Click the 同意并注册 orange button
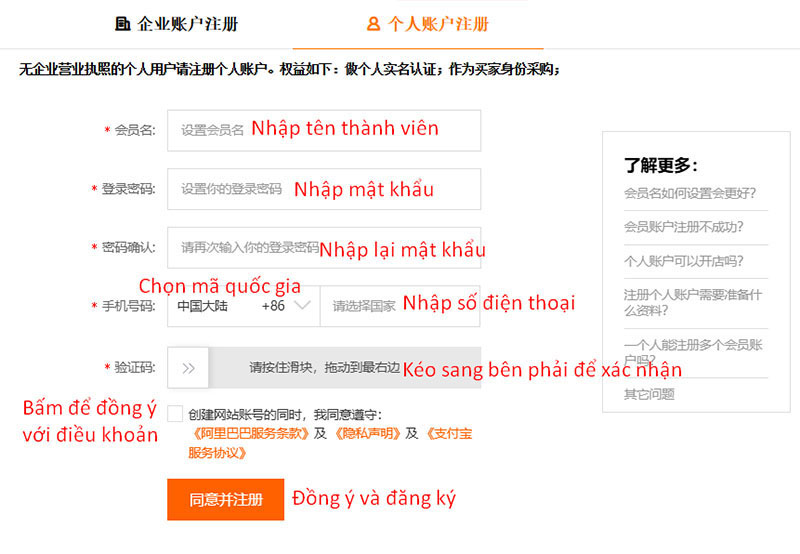The height and width of the screenshot is (554, 800). (x=225, y=499)
